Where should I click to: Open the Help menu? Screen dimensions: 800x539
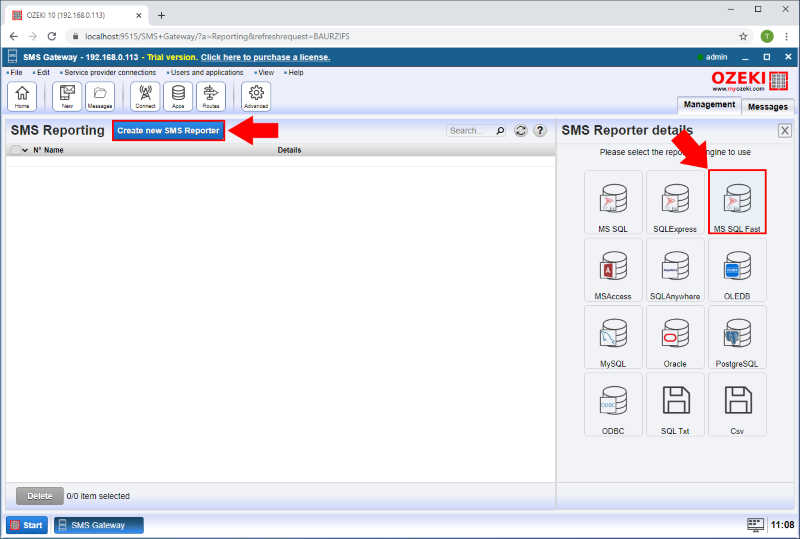coord(295,72)
